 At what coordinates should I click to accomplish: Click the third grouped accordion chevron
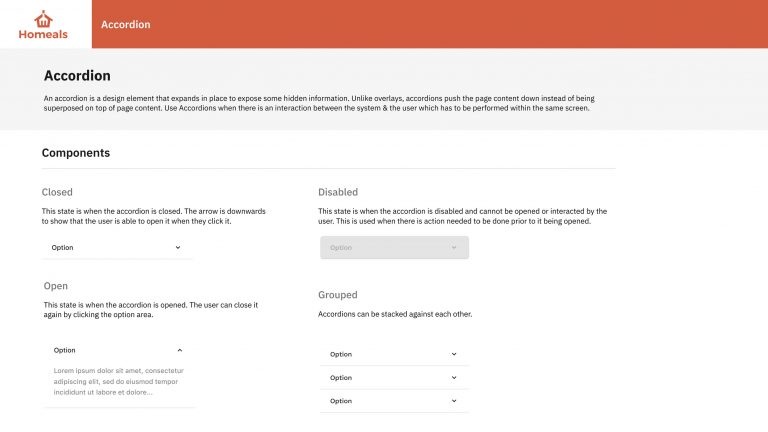454,401
